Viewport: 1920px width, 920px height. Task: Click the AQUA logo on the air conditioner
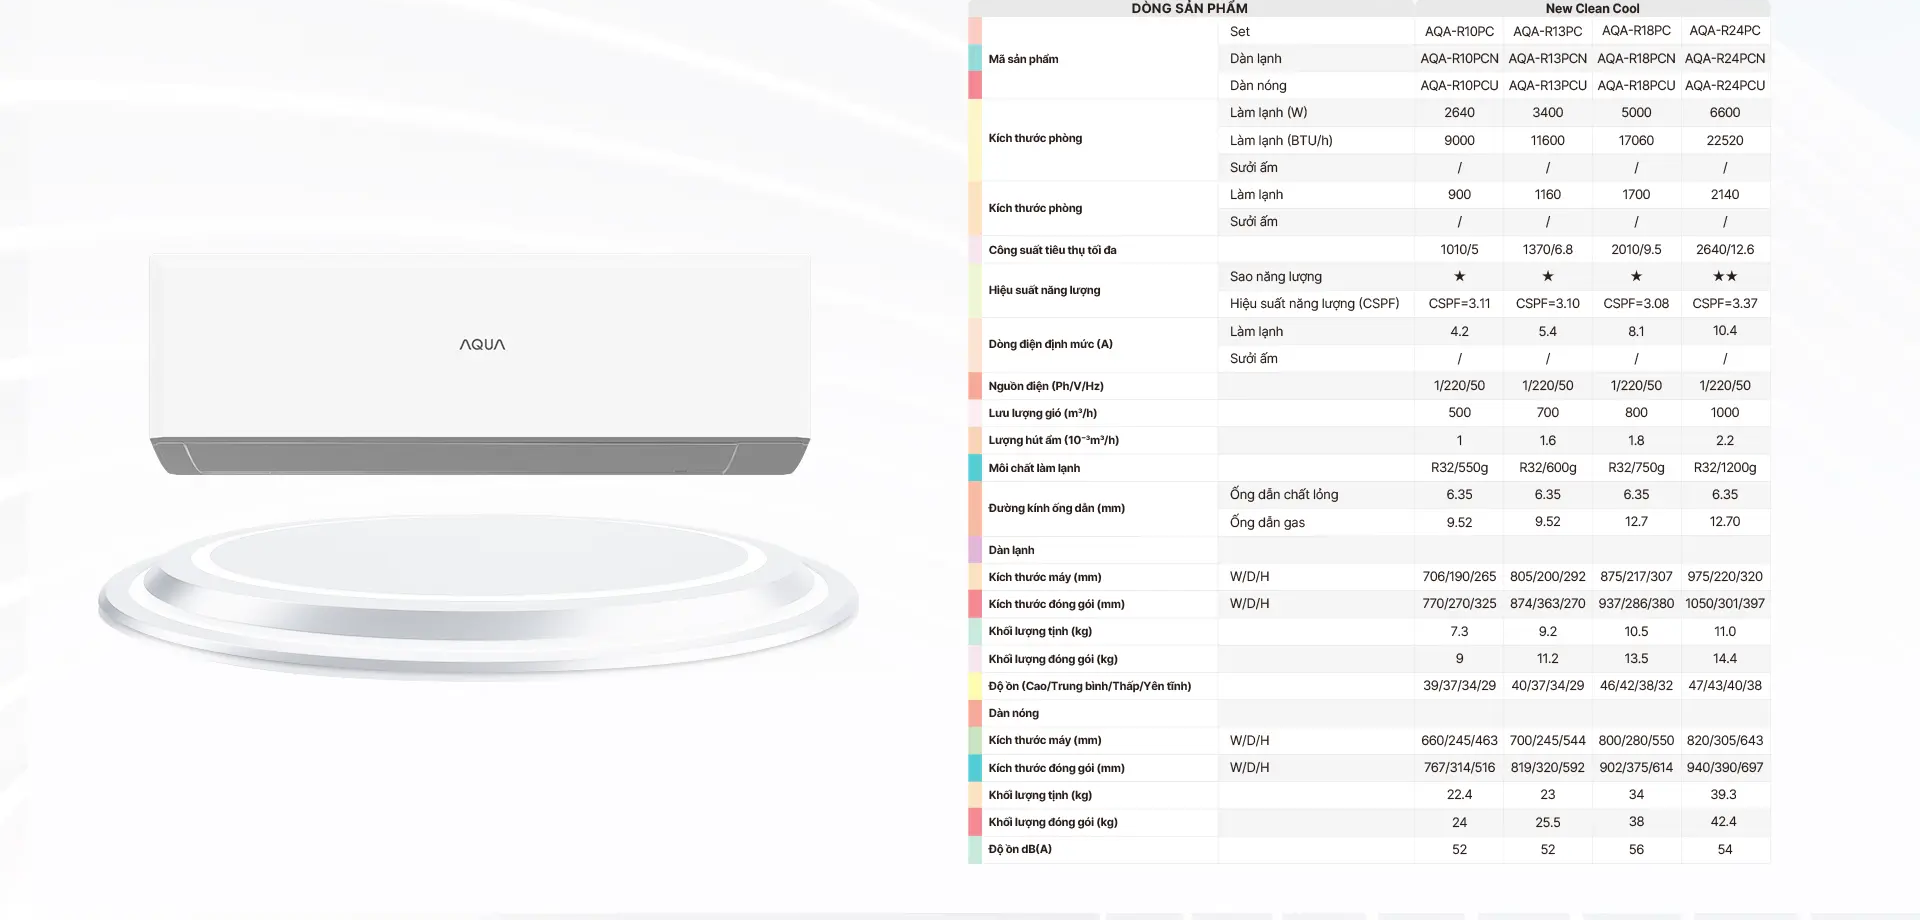point(482,345)
